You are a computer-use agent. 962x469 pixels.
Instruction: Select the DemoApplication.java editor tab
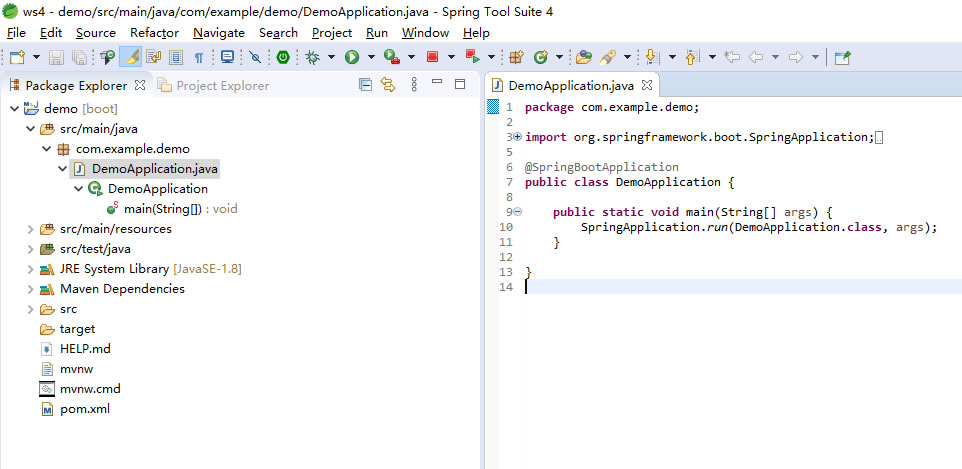point(571,85)
